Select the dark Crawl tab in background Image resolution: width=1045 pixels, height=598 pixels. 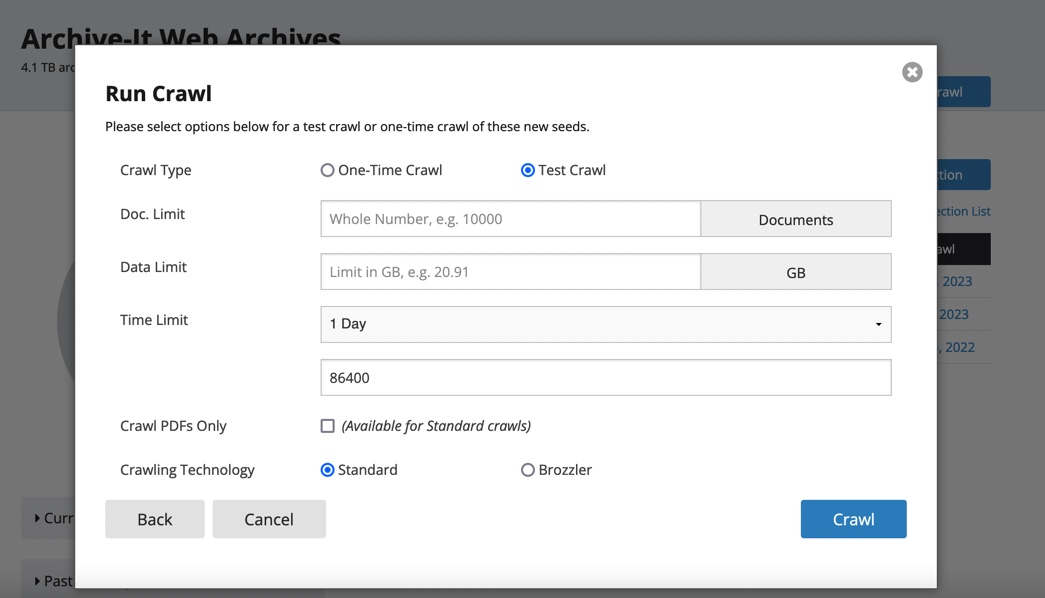[963, 249]
